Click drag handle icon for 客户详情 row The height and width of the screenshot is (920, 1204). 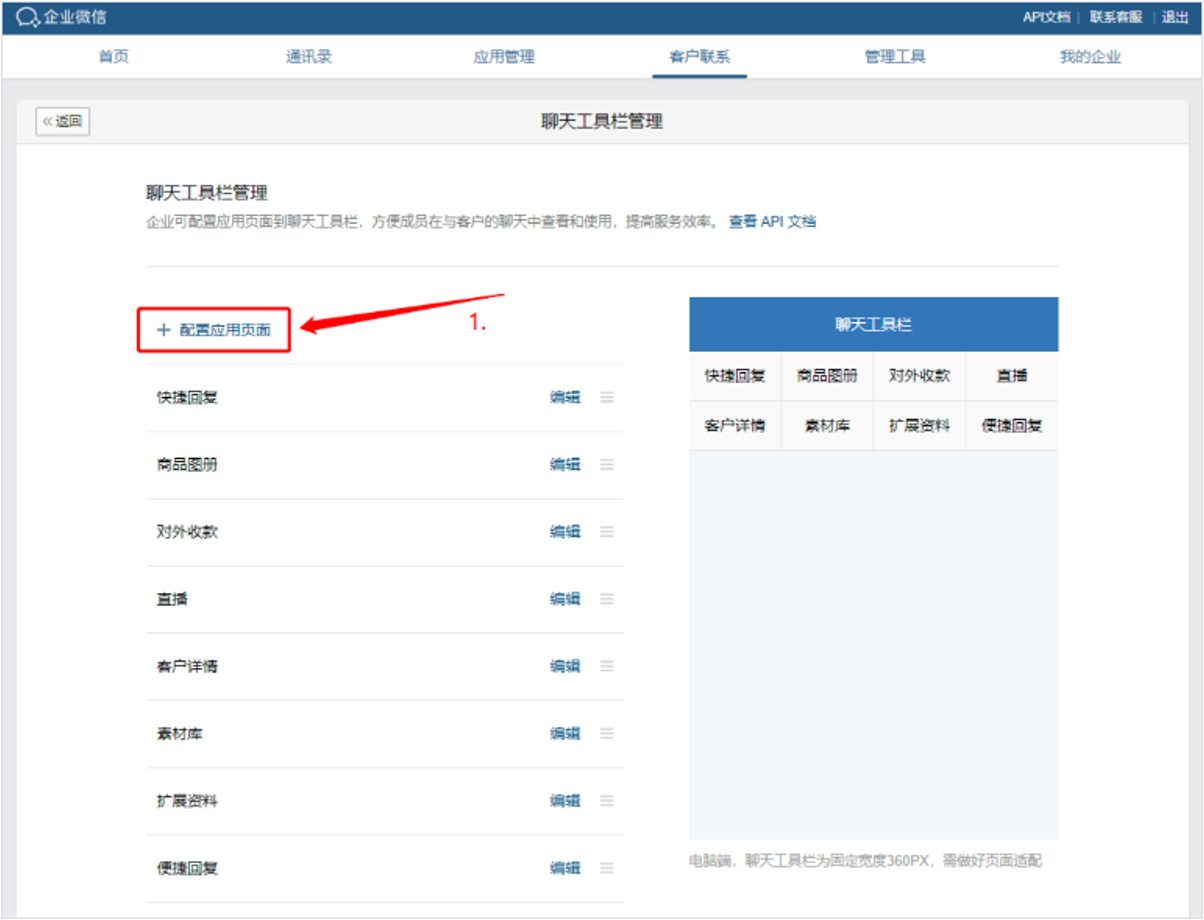pos(607,666)
